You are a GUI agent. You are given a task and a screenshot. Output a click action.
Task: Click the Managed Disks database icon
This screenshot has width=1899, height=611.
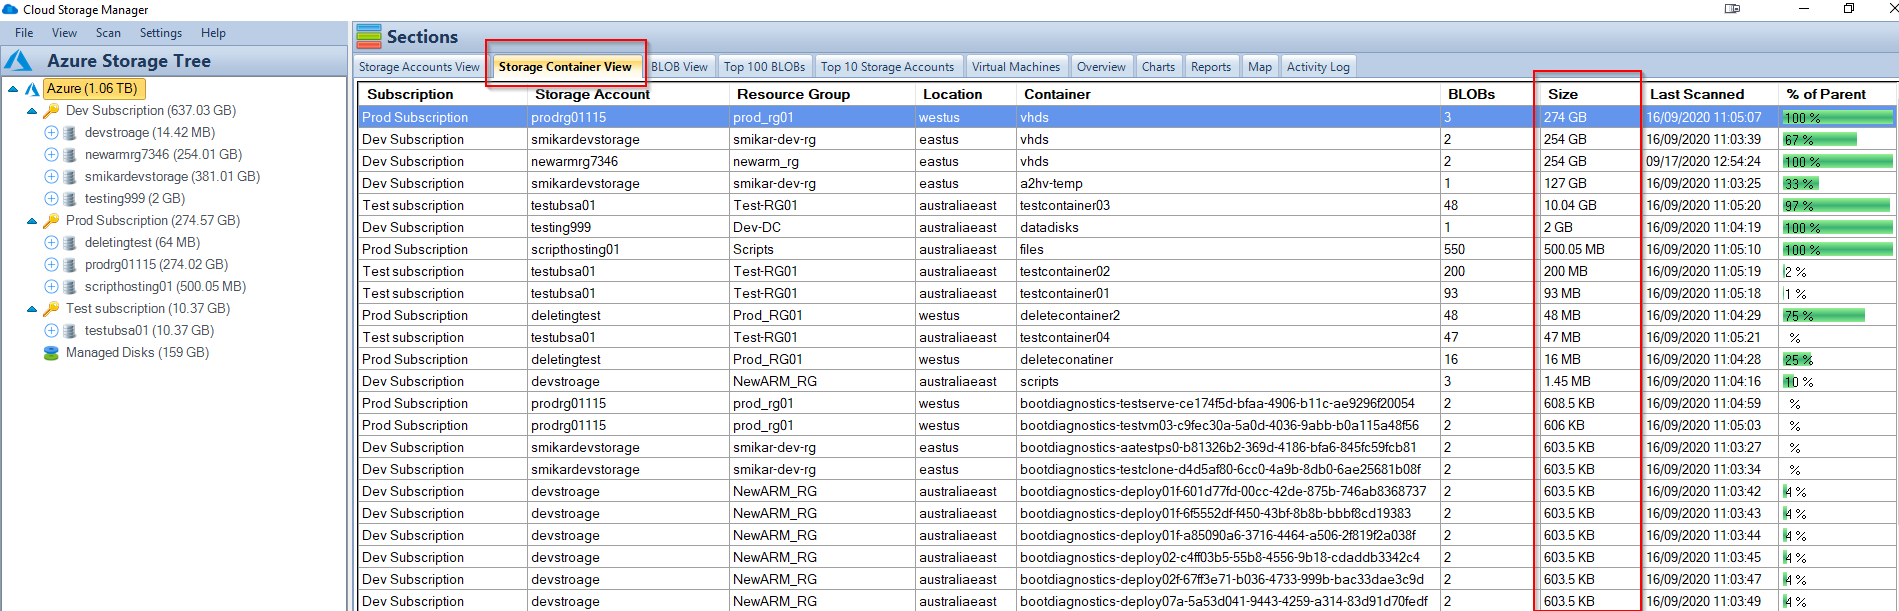pyautogui.click(x=51, y=353)
